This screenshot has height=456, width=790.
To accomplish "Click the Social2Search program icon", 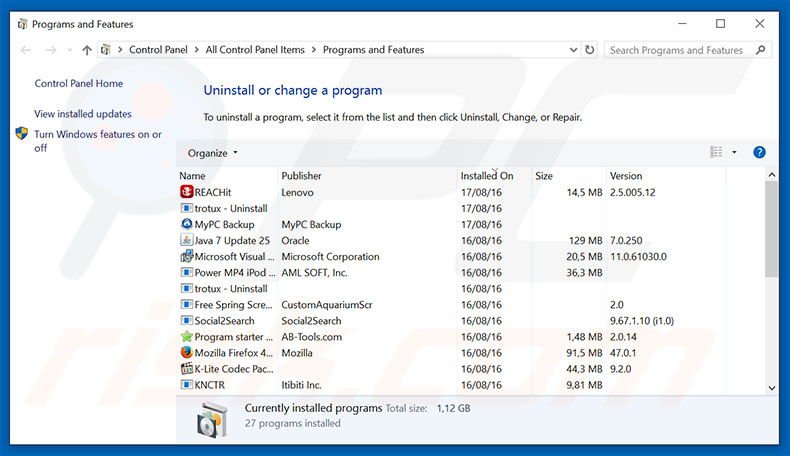I will point(186,321).
